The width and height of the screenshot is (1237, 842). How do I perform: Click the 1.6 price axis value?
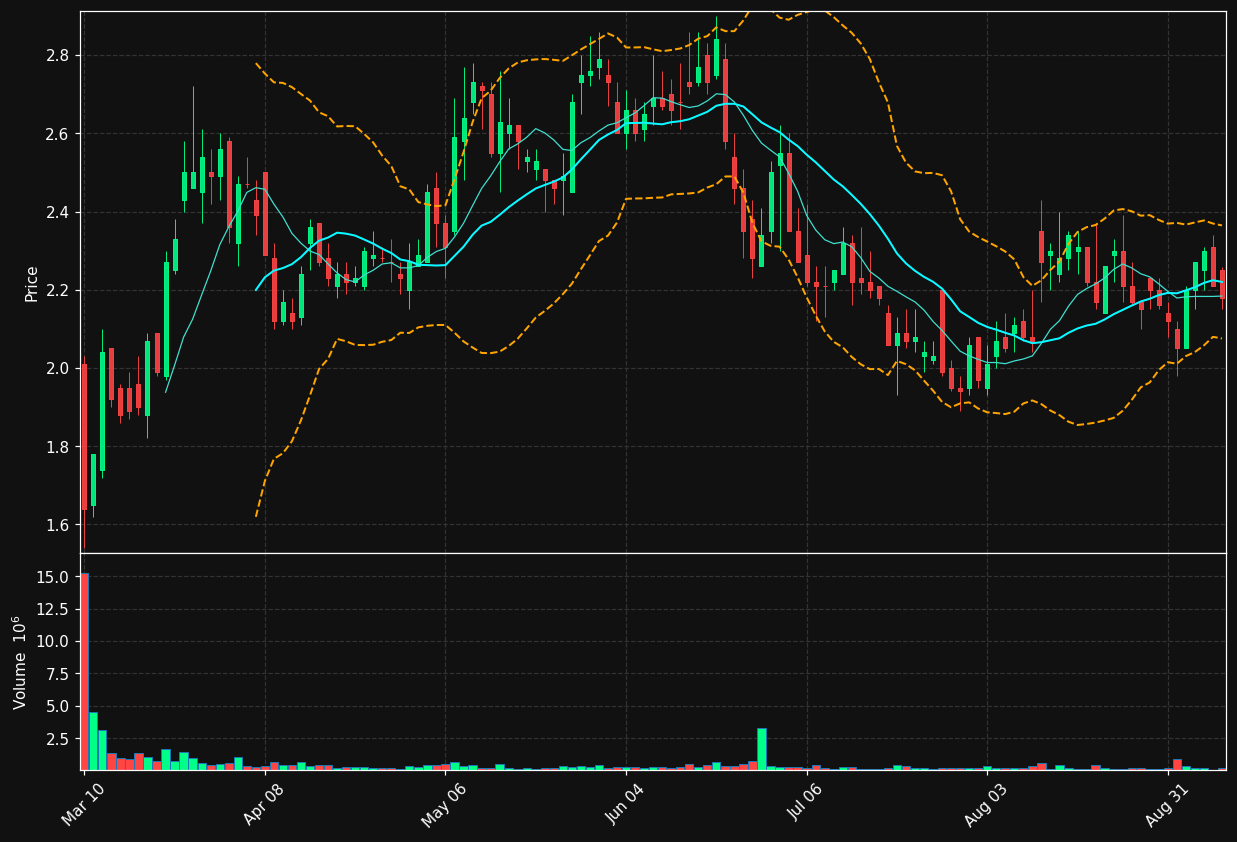point(56,525)
